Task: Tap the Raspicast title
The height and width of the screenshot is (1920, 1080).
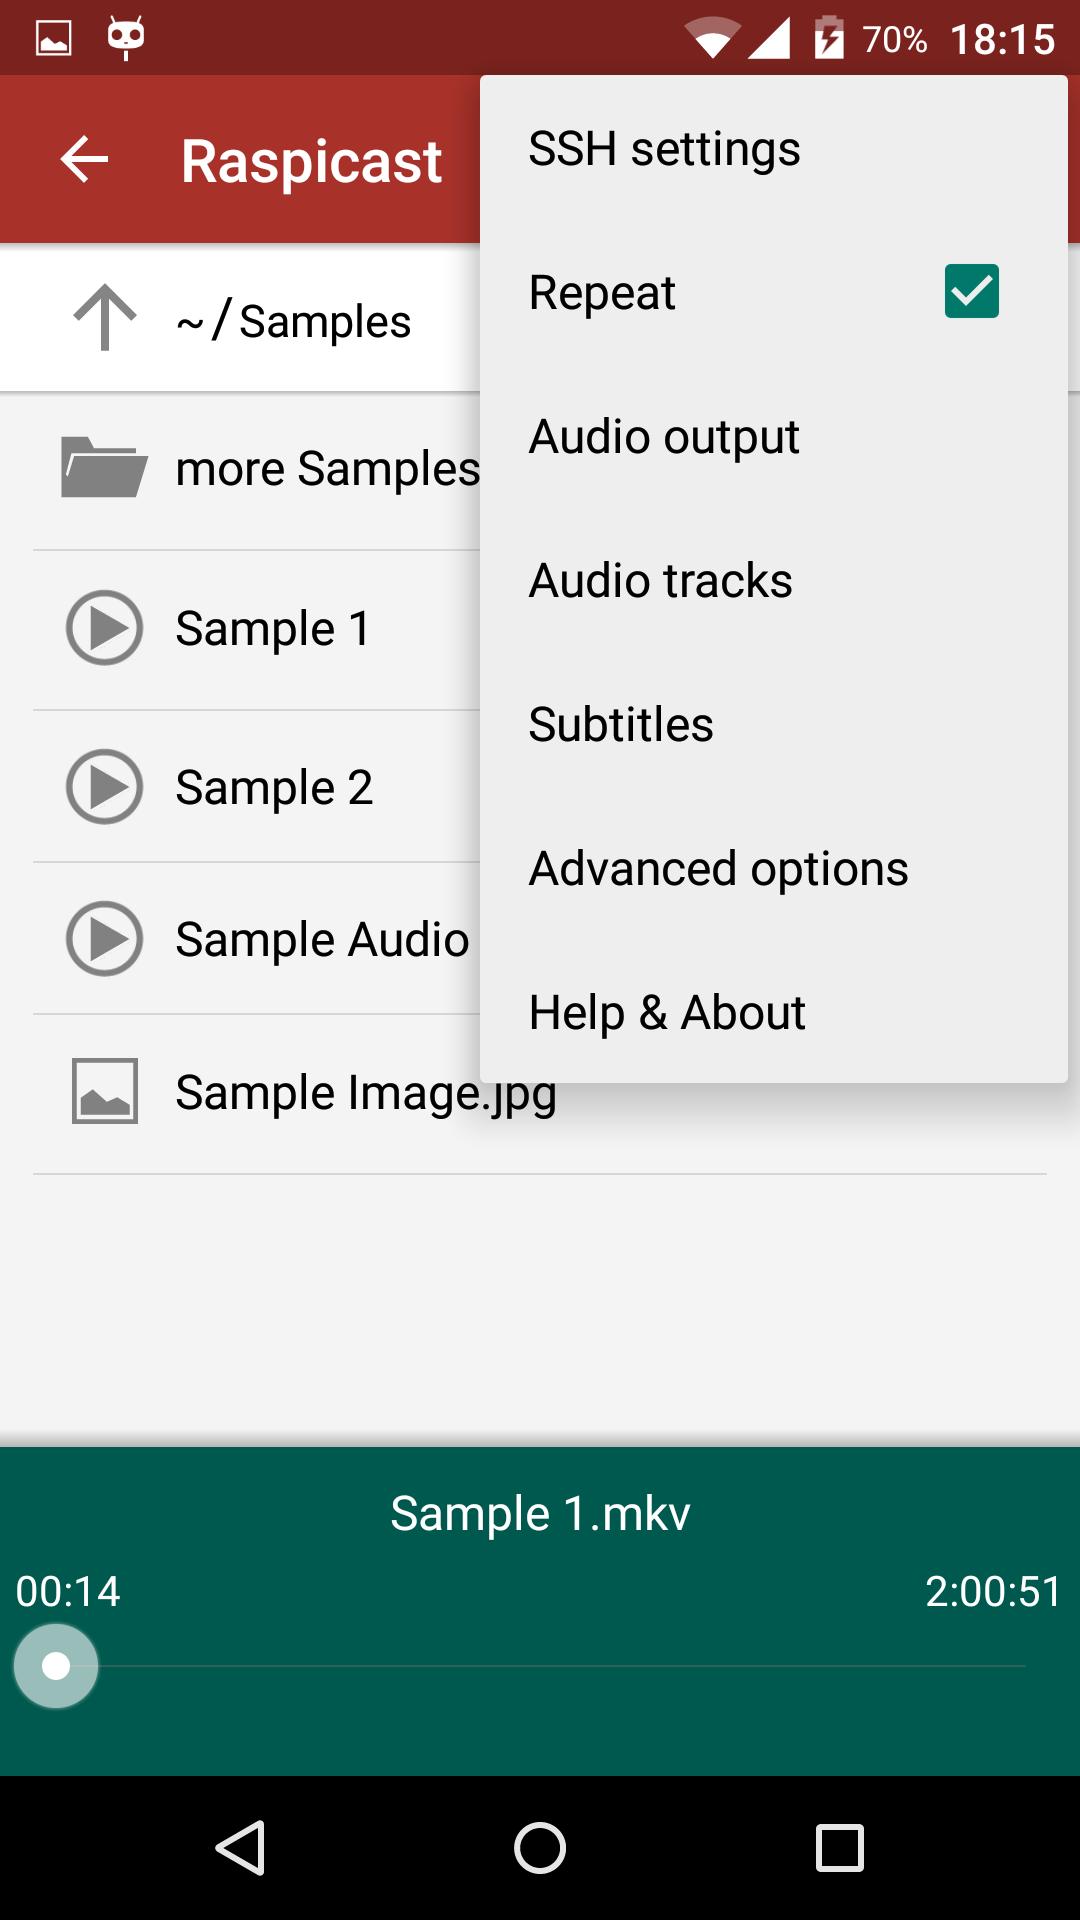Action: point(311,161)
